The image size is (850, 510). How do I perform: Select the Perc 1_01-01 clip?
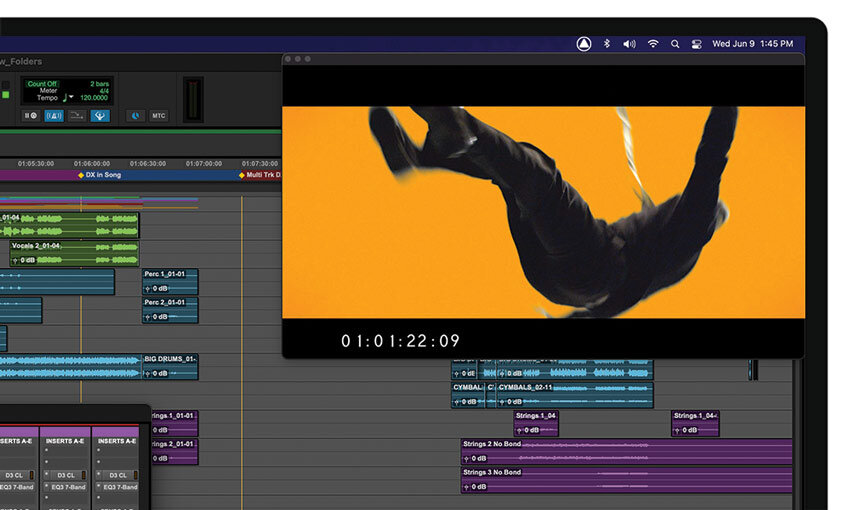coord(170,281)
